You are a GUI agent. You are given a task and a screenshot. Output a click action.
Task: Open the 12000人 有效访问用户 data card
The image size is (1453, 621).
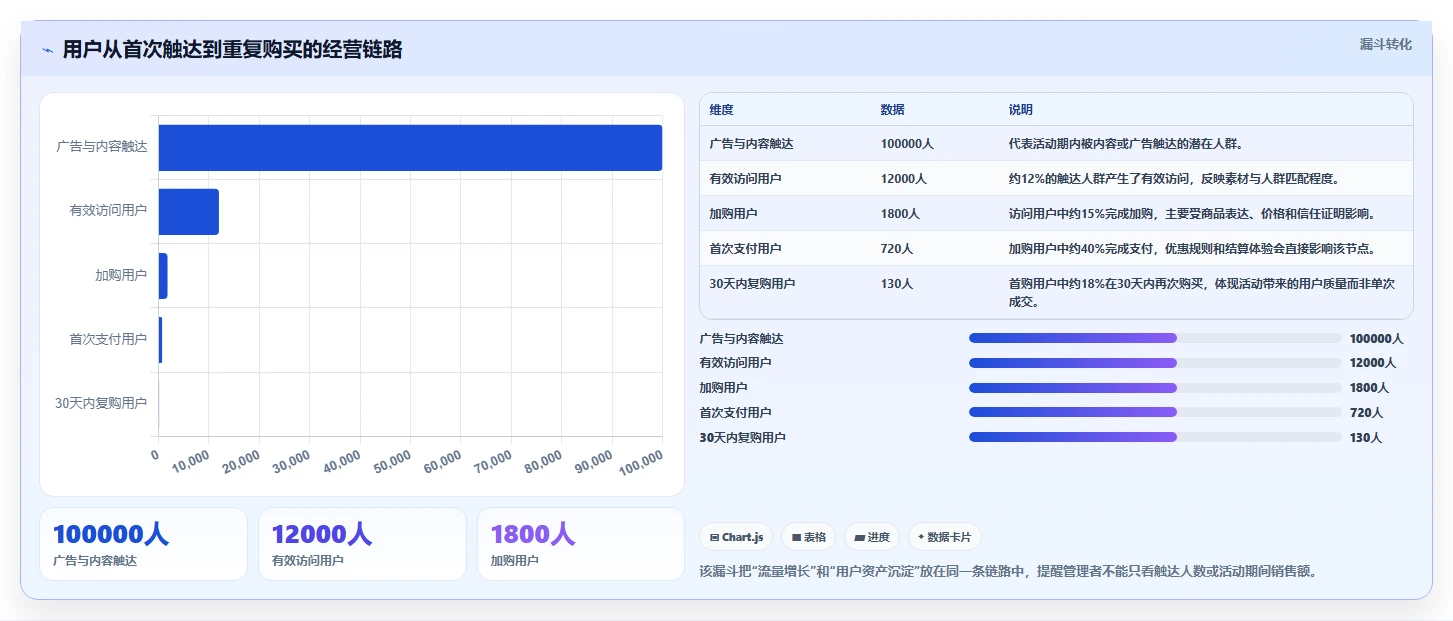[x=362, y=544]
